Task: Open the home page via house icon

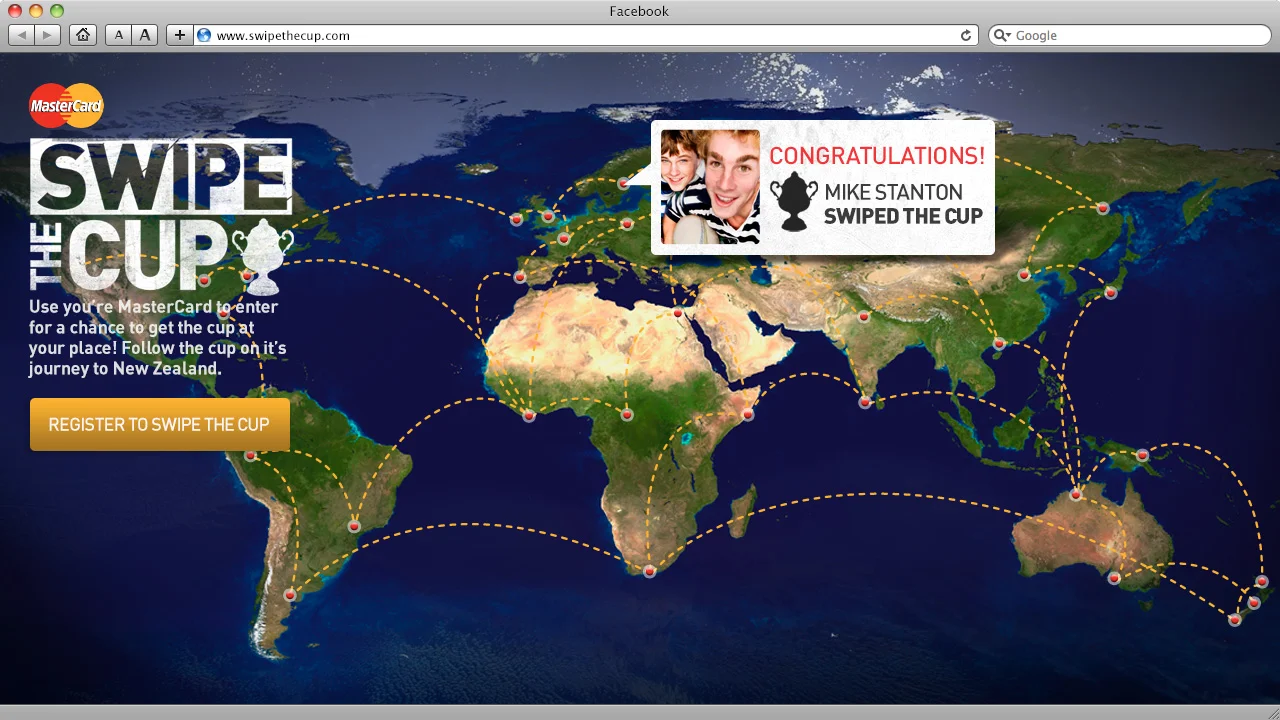Action: click(83, 35)
